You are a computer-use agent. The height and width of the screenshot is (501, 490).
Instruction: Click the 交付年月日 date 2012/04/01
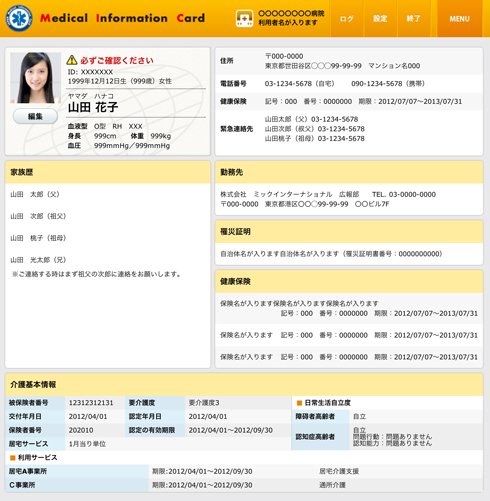[x=88, y=417]
